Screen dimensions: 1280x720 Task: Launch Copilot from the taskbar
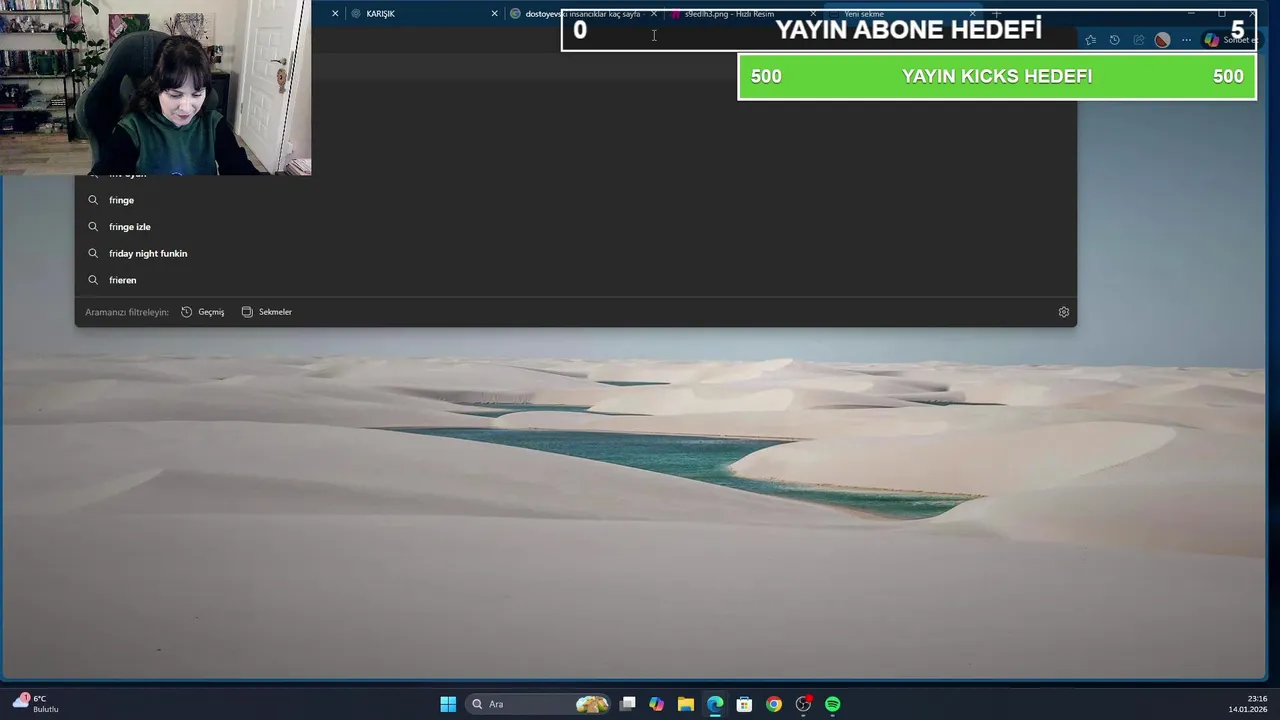(x=656, y=704)
